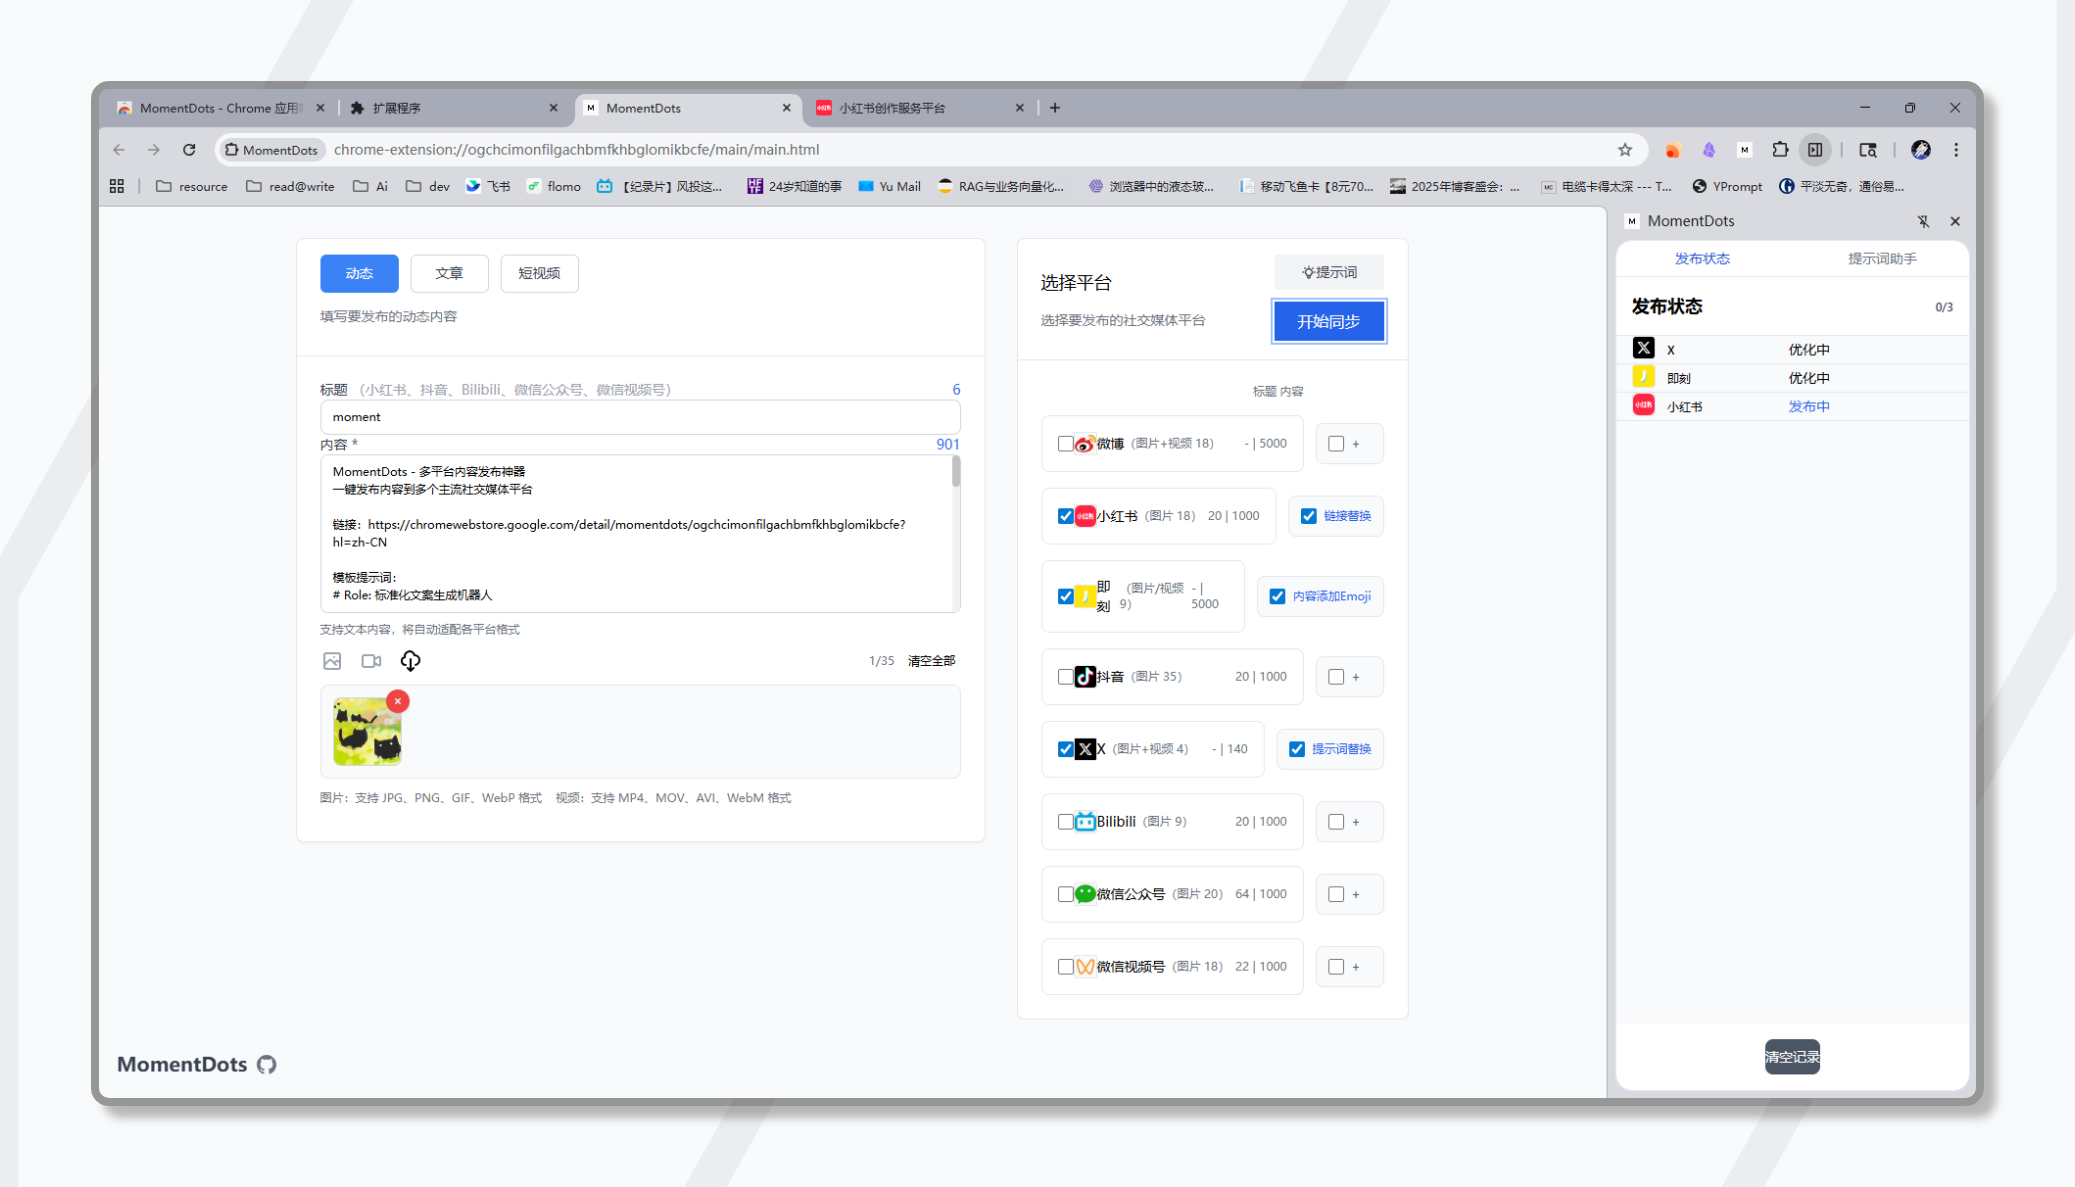Click the 清空记录 button
Screen dimensions: 2075x1187
tap(1791, 1057)
